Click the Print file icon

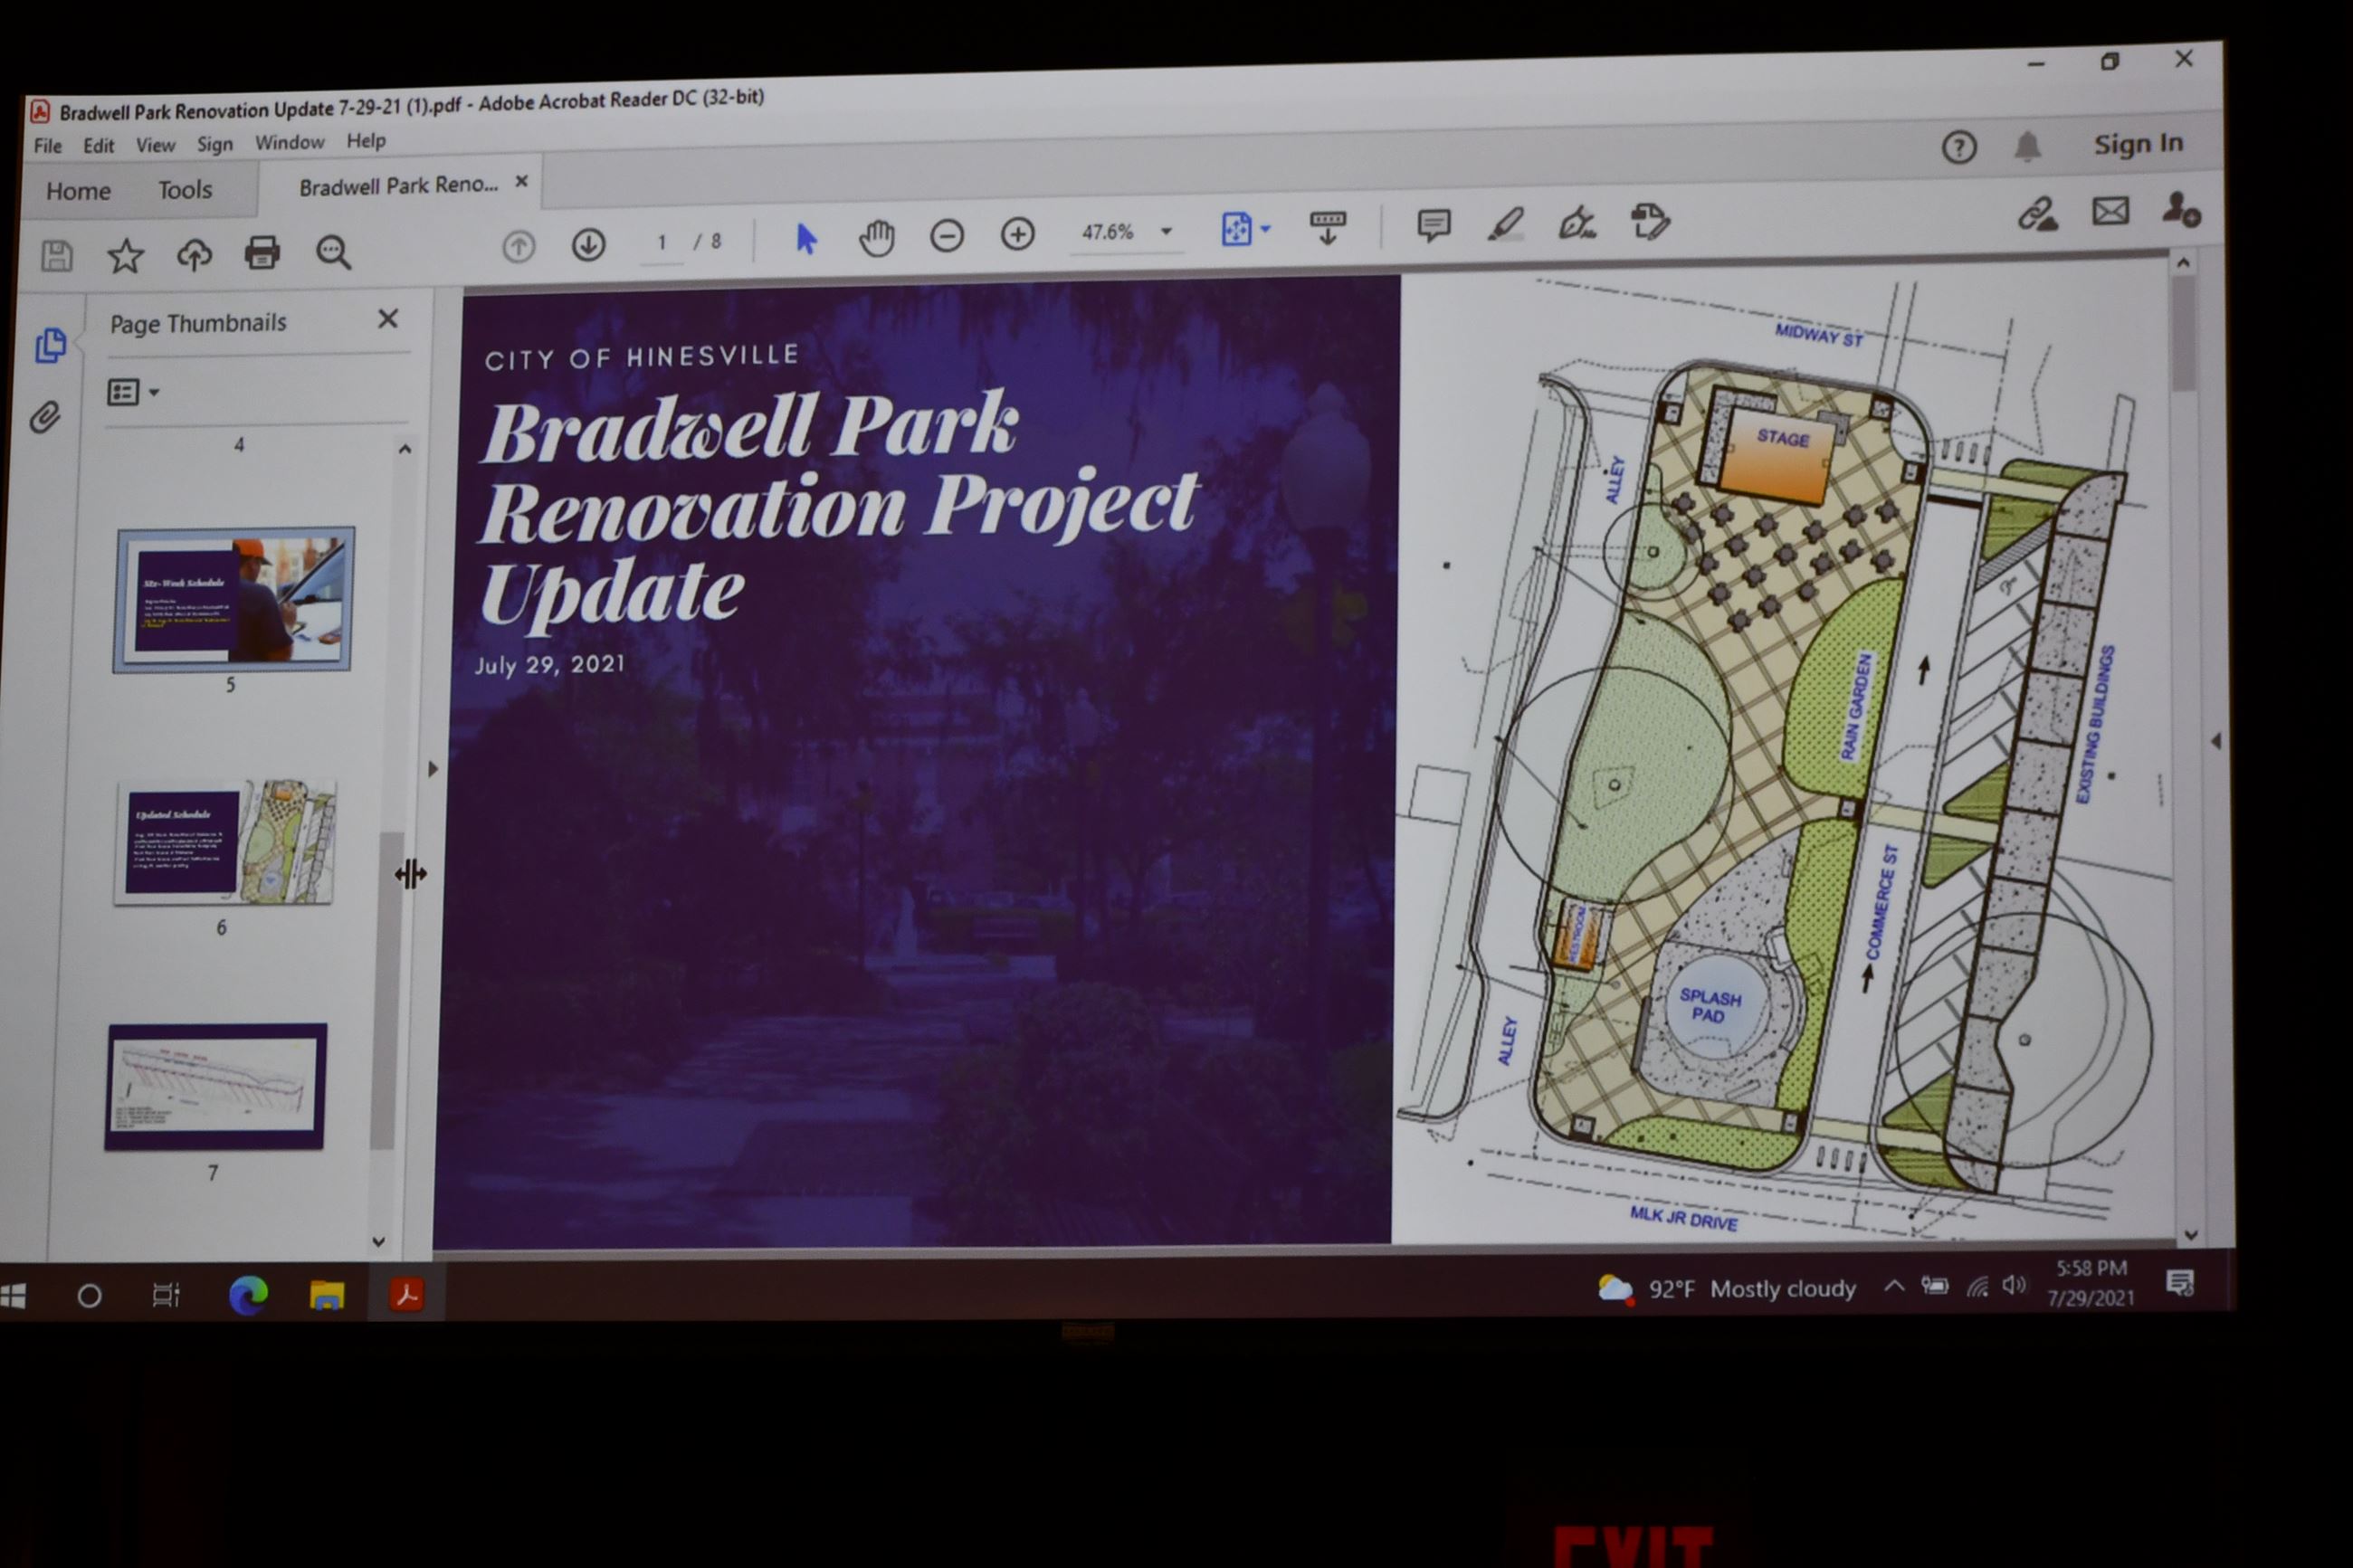pos(262,253)
